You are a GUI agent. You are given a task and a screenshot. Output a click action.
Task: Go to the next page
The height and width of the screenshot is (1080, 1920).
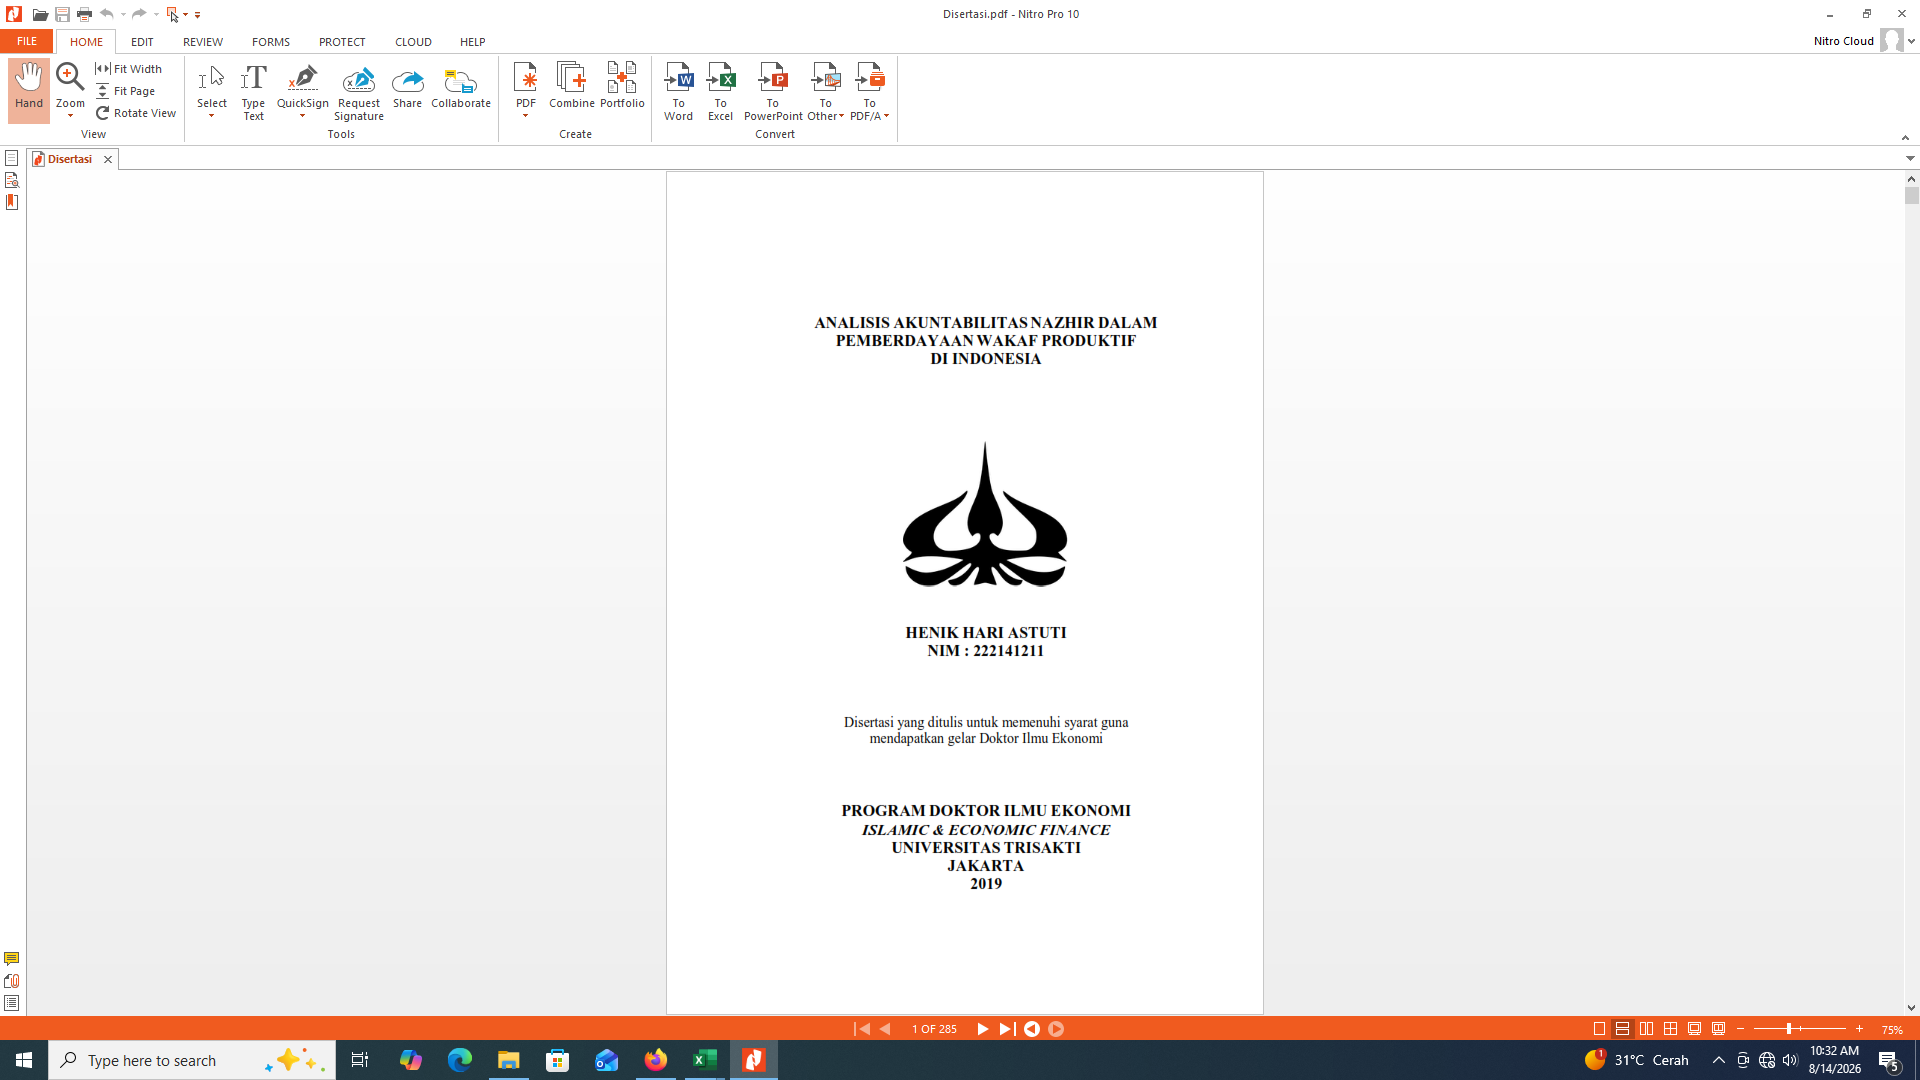coord(982,1029)
